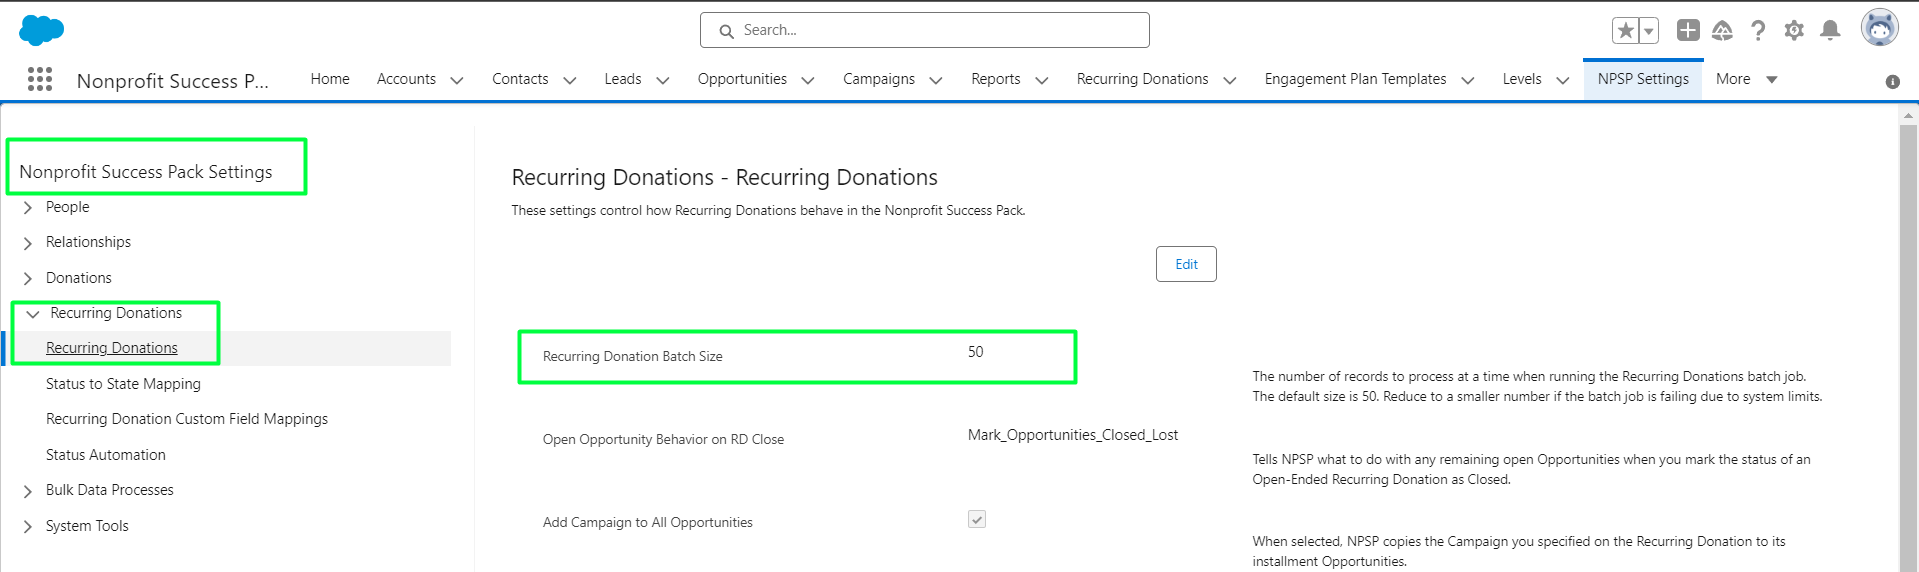Click the Salesforce cloud logo
The height and width of the screenshot is (572, 1919).
[41, 30]
